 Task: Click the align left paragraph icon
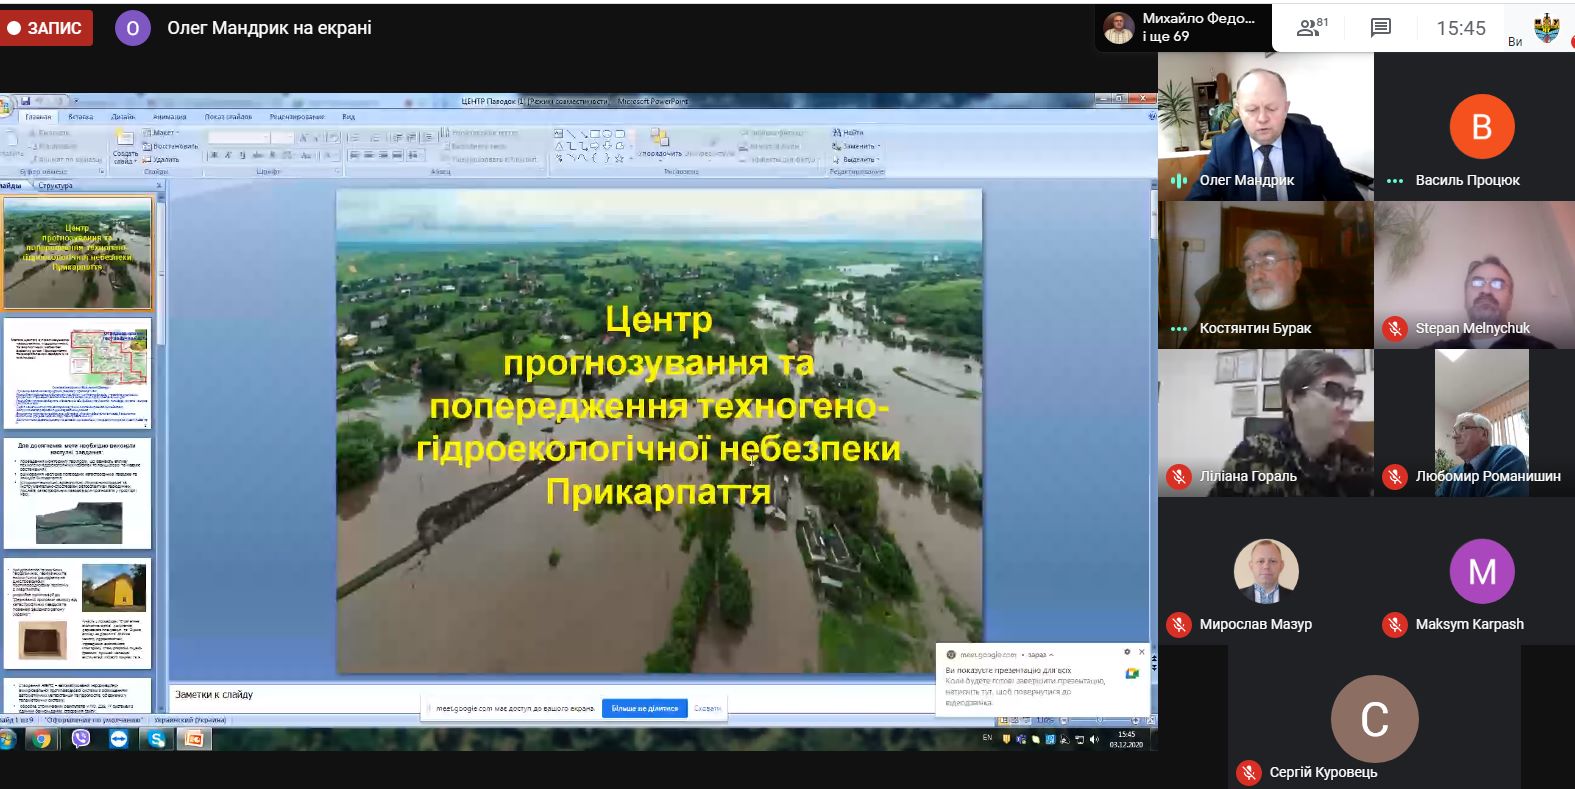point(354,155)
